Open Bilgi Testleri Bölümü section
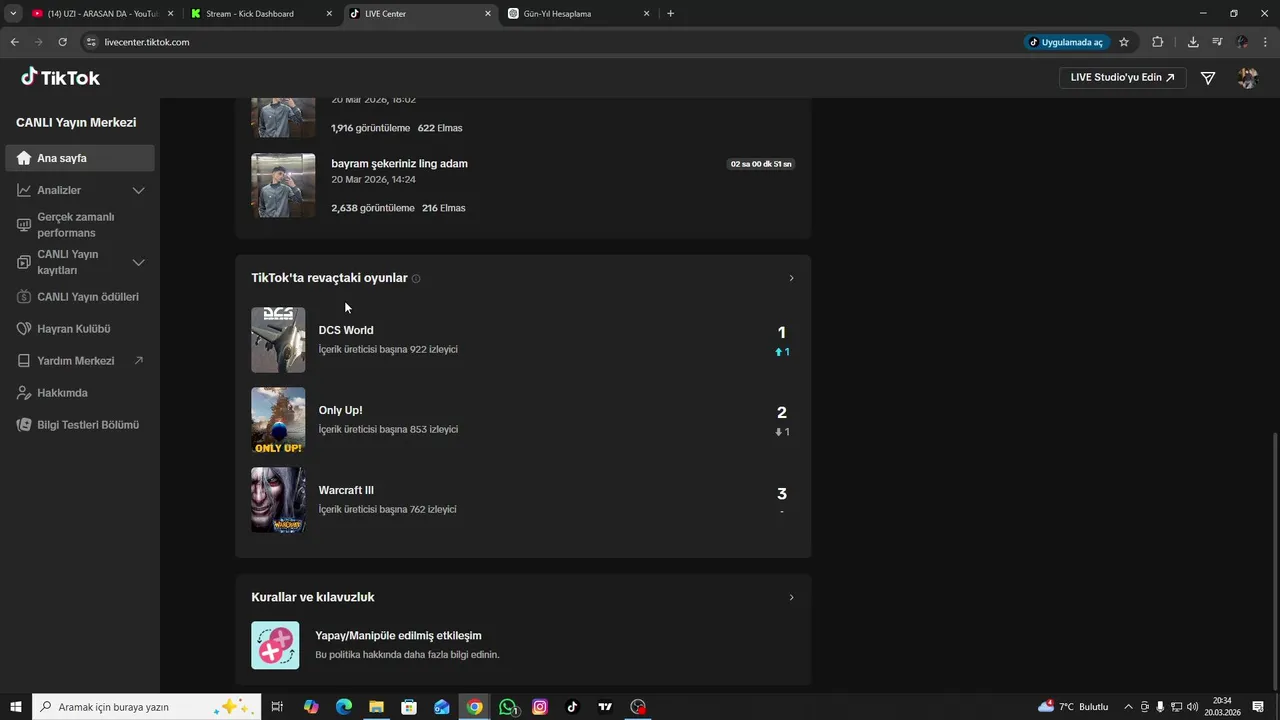Screen dimensions: 1280x720 pos(88,425)
